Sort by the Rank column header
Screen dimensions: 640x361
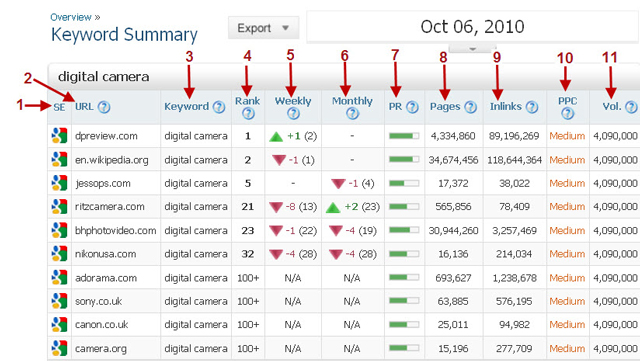click(x=247, y=101)
